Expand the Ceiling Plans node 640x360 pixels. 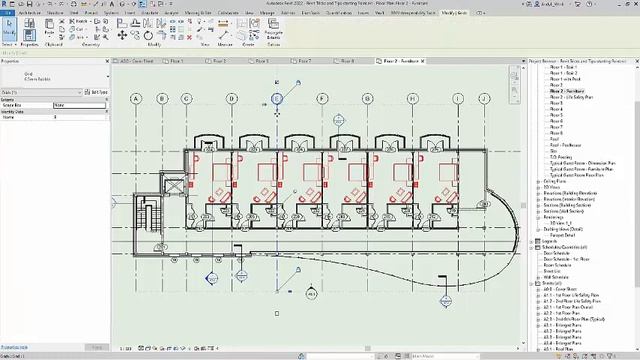538,181
